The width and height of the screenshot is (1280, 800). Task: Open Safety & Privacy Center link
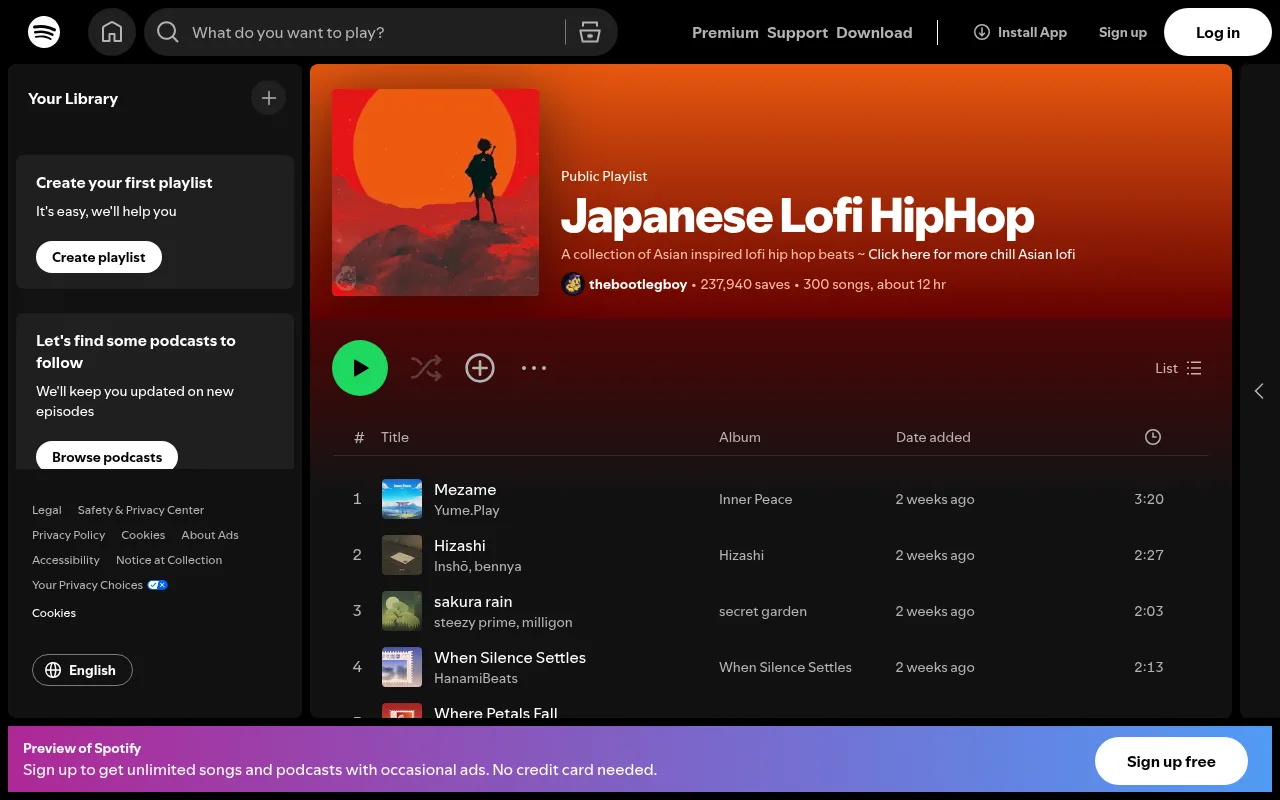point(141,510)
